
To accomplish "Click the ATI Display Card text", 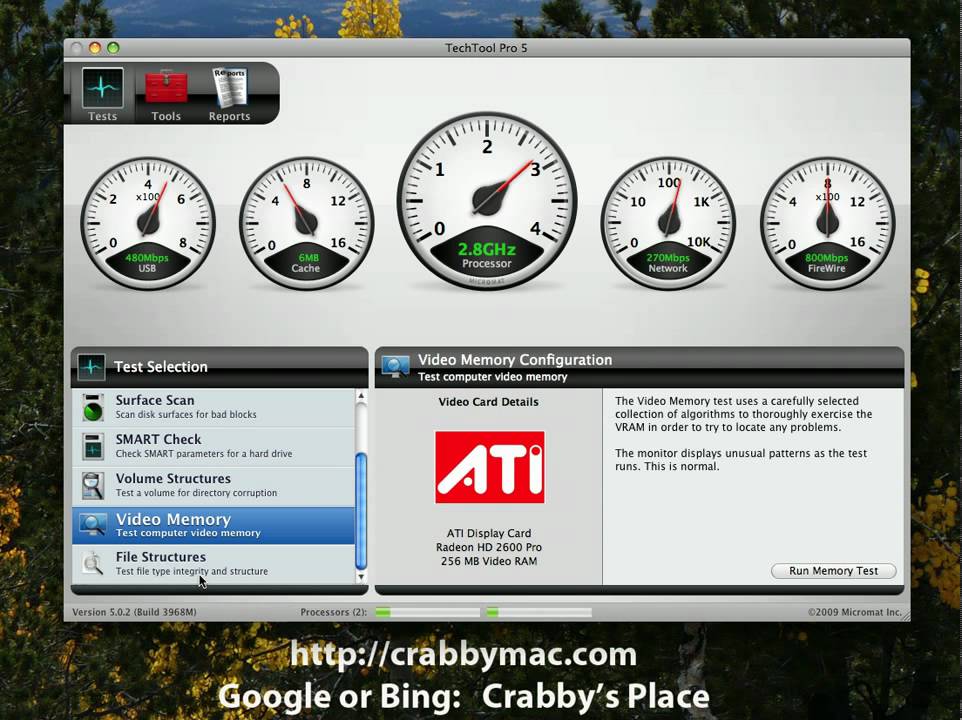I will click(x=489, y=533).
